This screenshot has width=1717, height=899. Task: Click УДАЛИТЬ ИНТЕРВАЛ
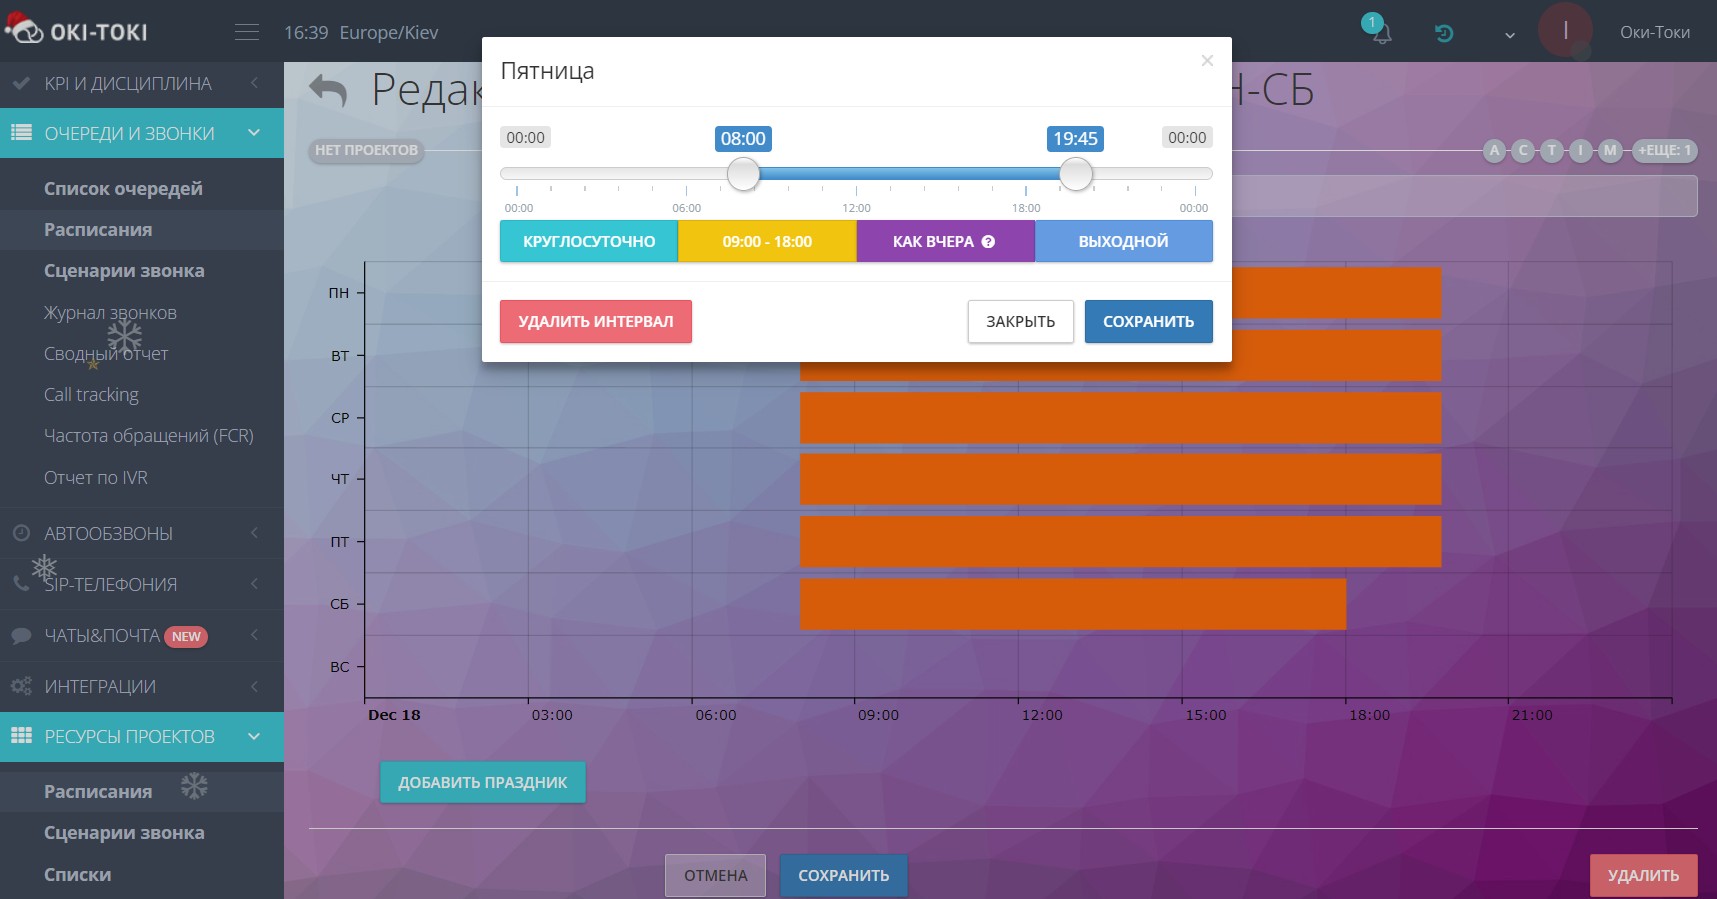[596, 321]
